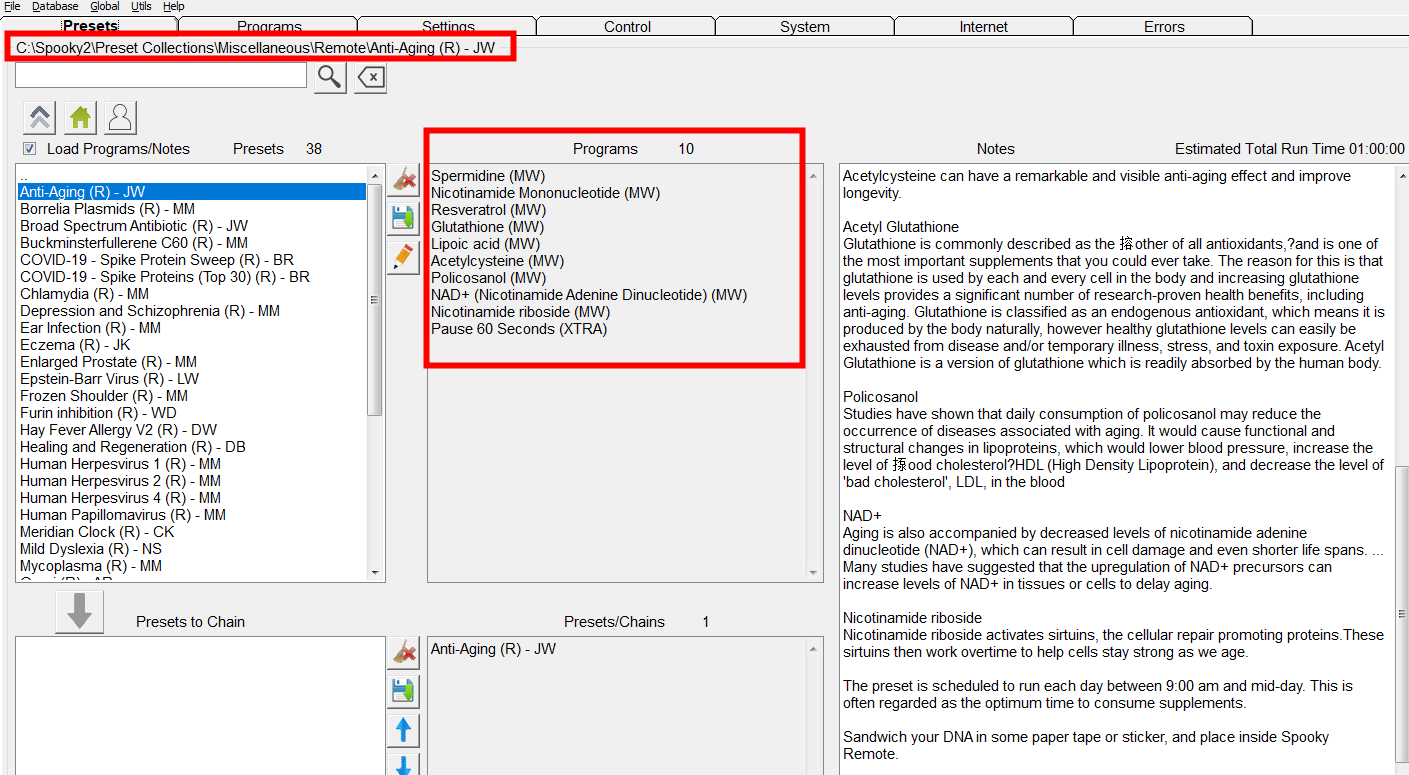Click the magnifying glass search icon
1409x775 pixels.
click(x=330, y=77)
